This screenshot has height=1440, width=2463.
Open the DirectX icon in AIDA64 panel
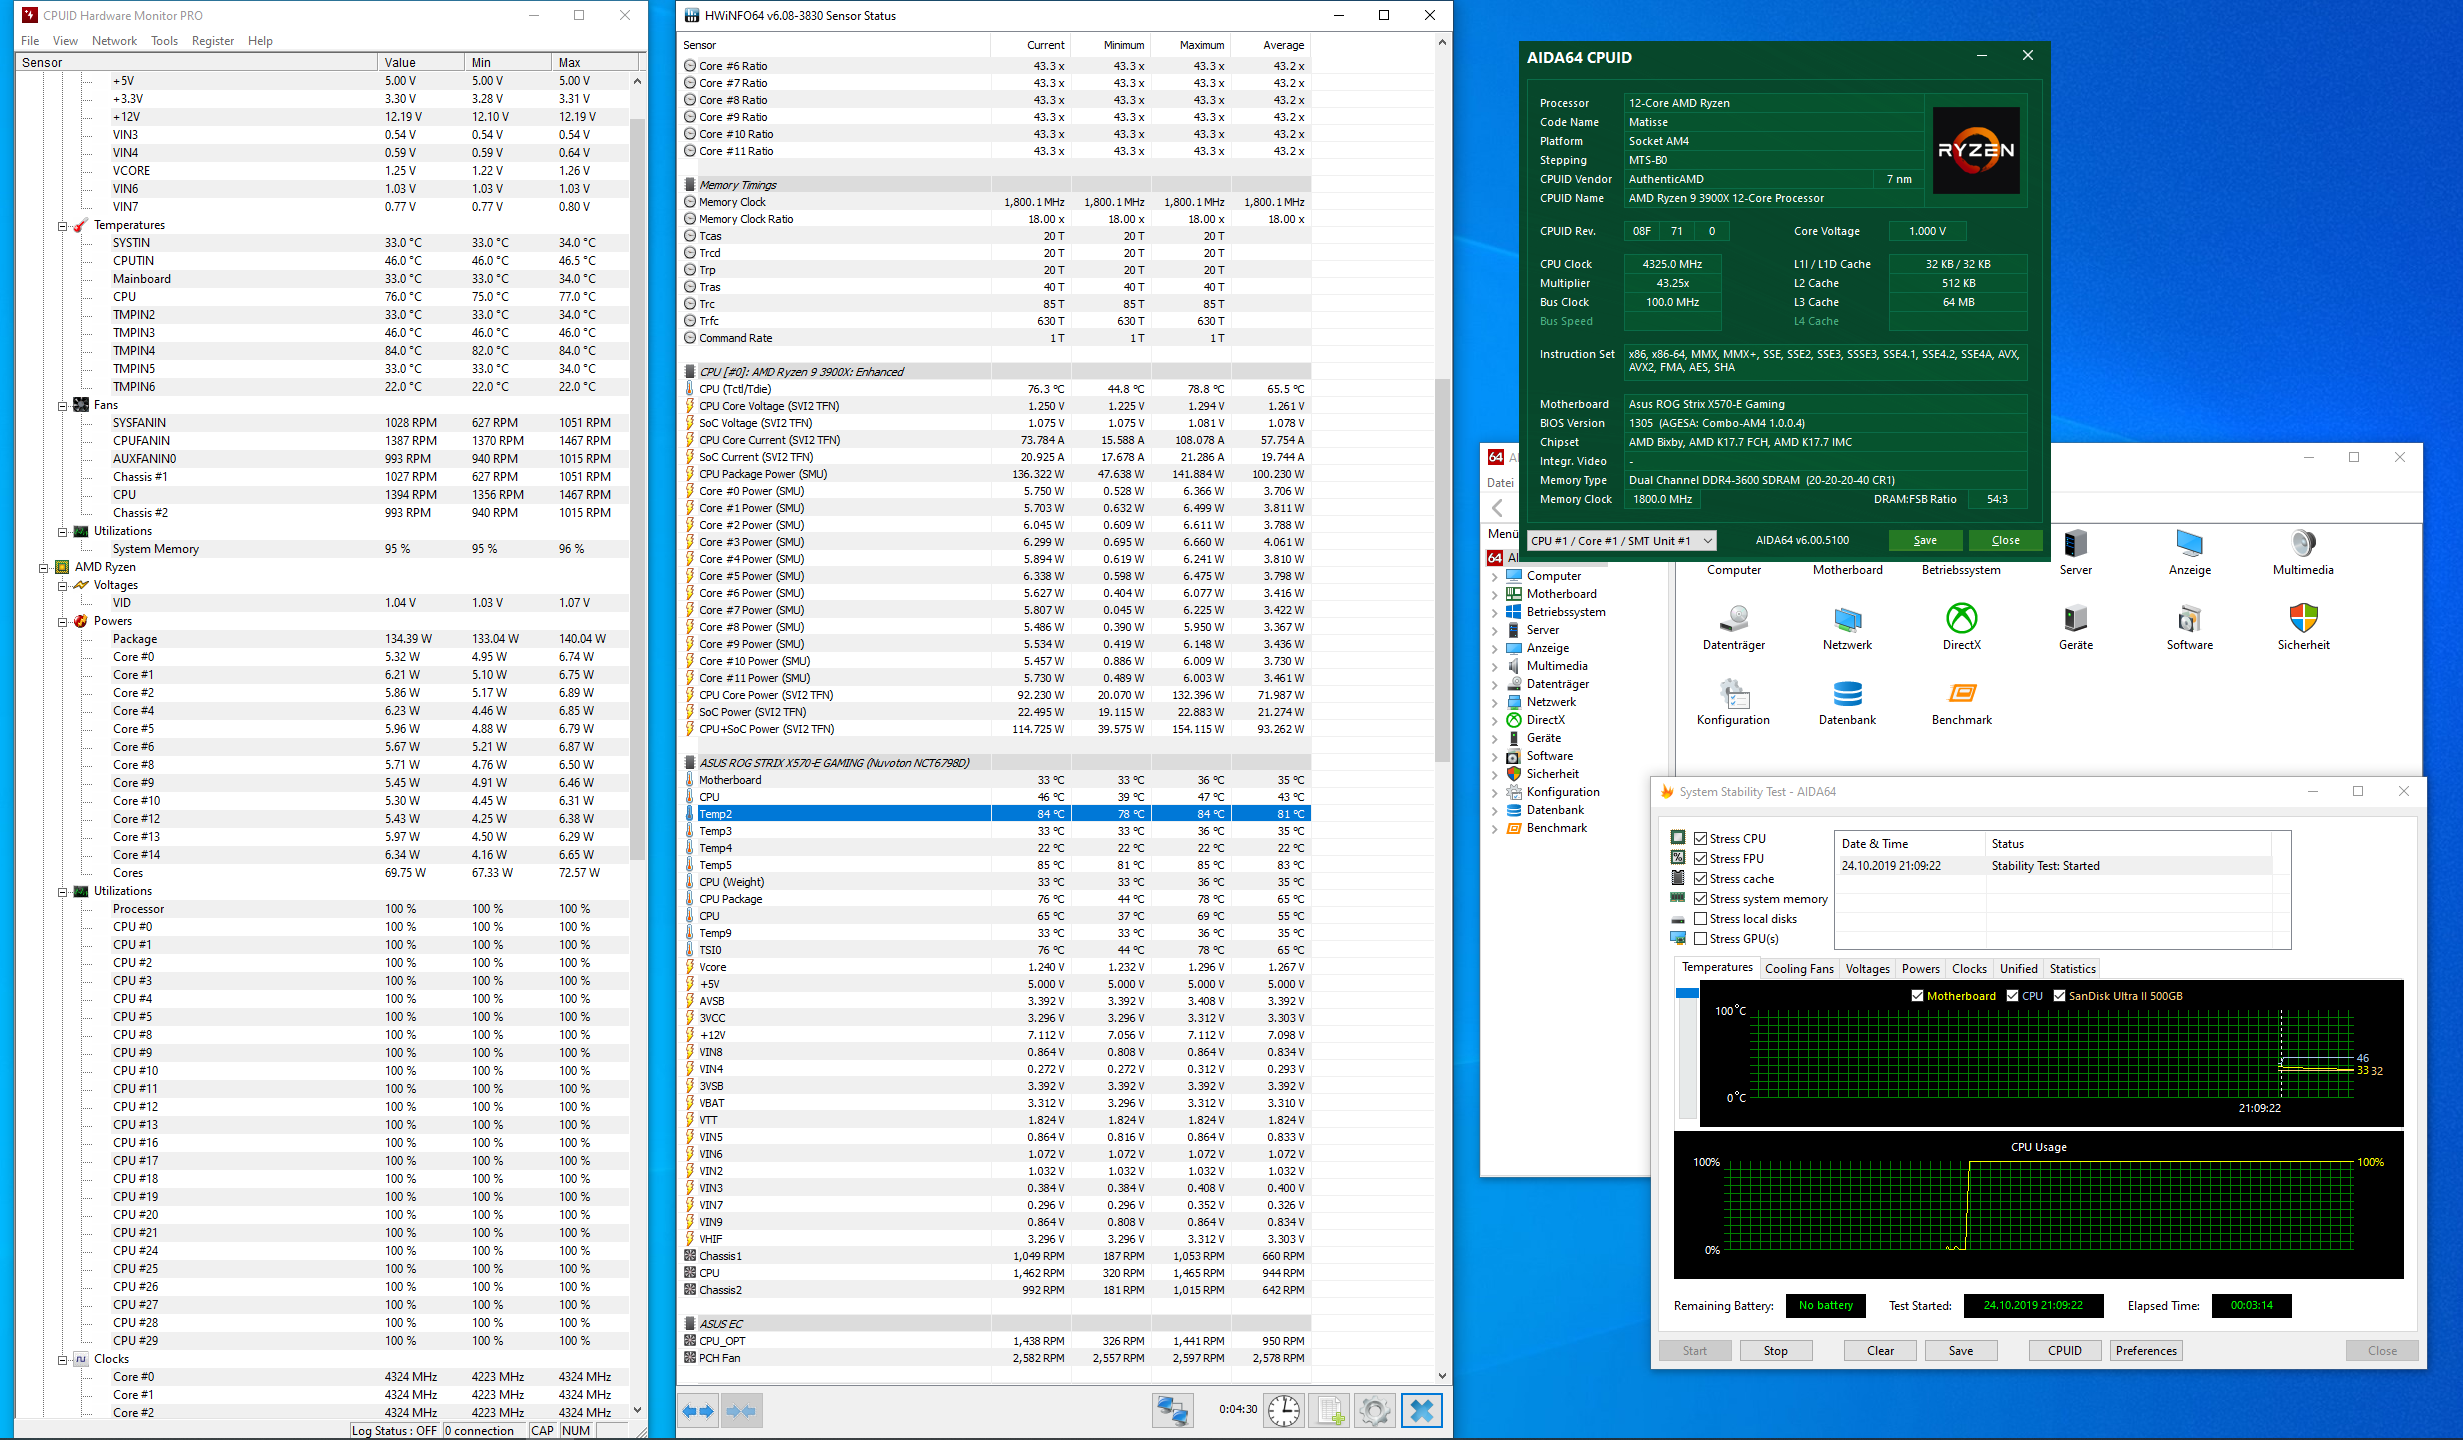click(1961, 627)
